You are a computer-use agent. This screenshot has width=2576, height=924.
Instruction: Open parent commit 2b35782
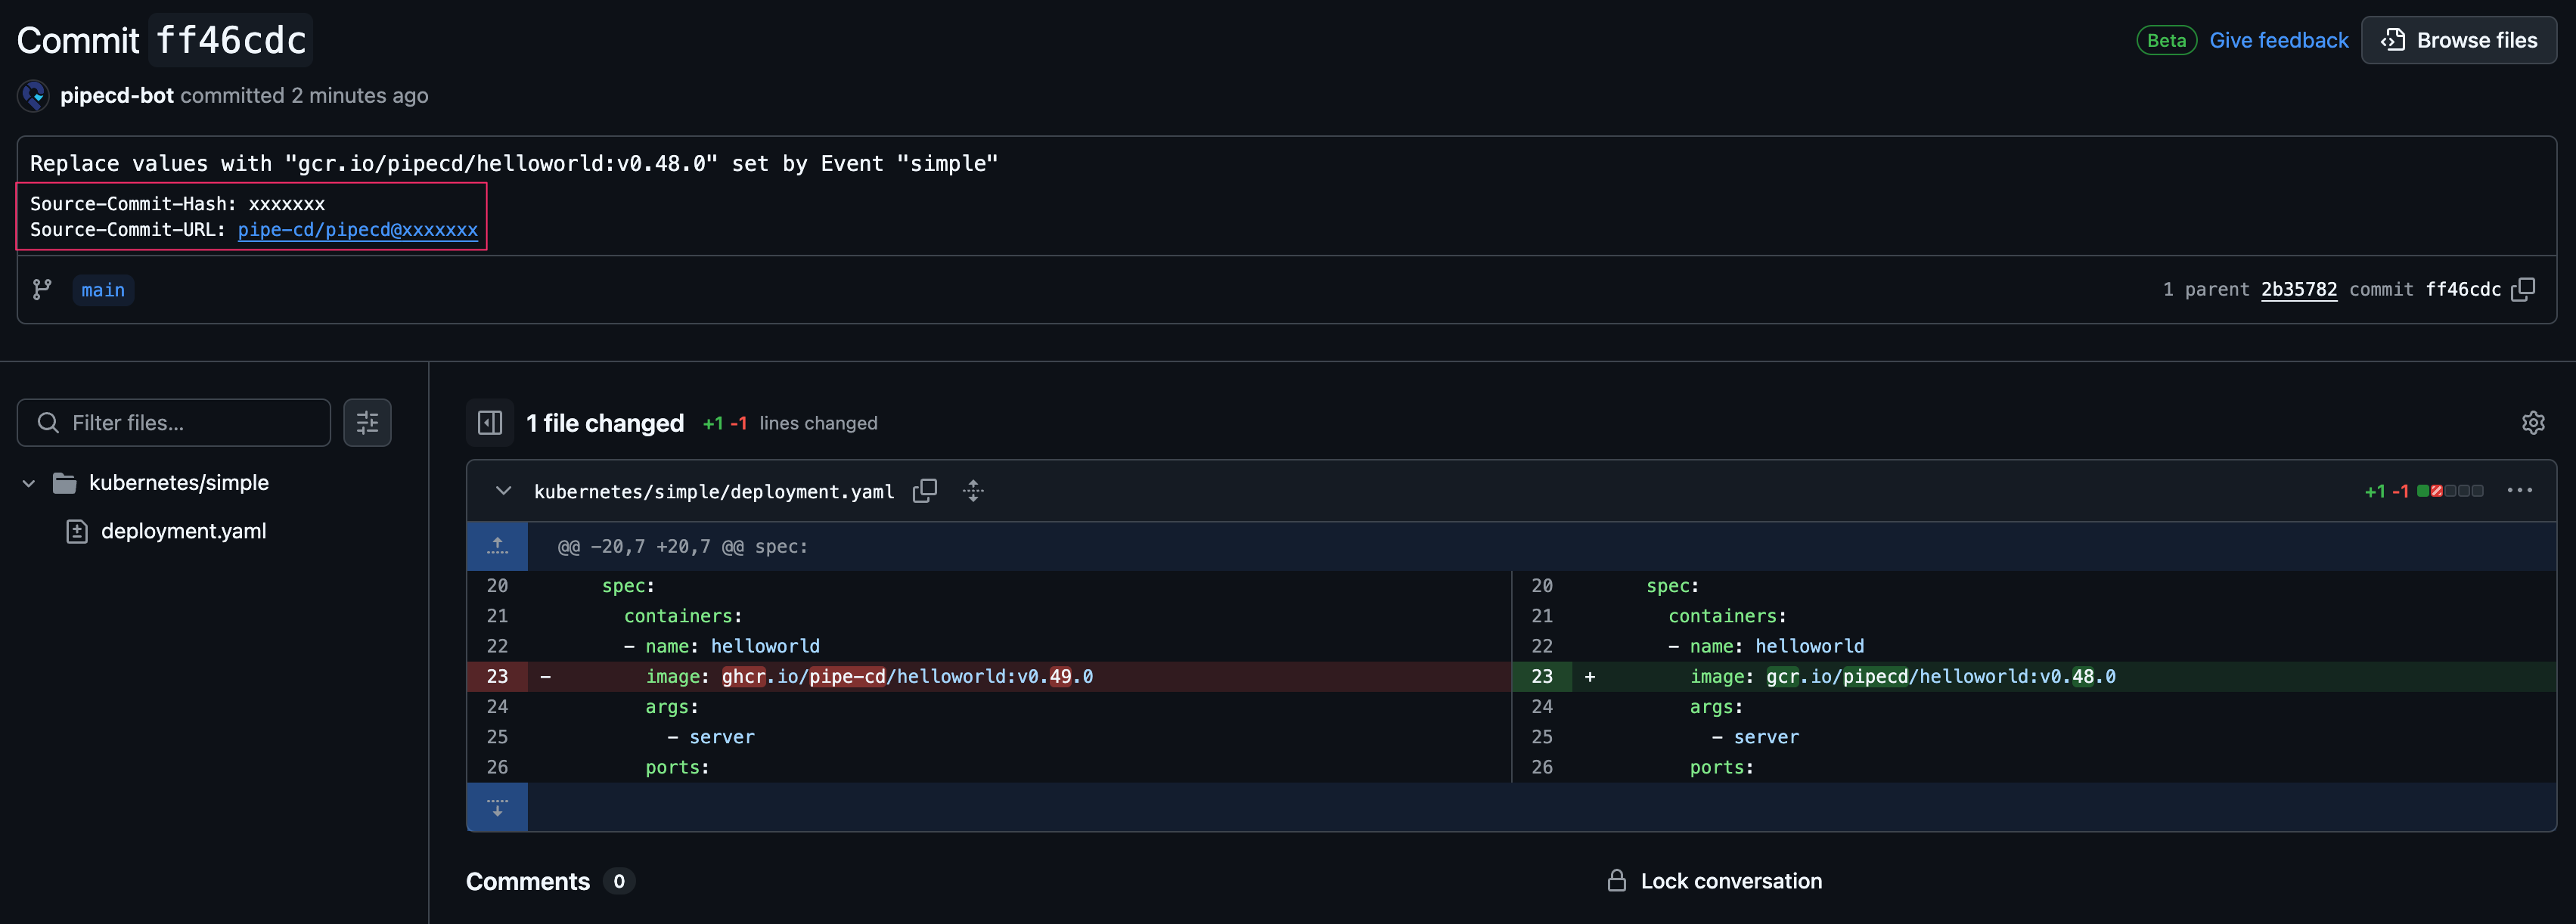pyautogui.click(x=2298, y=289)
